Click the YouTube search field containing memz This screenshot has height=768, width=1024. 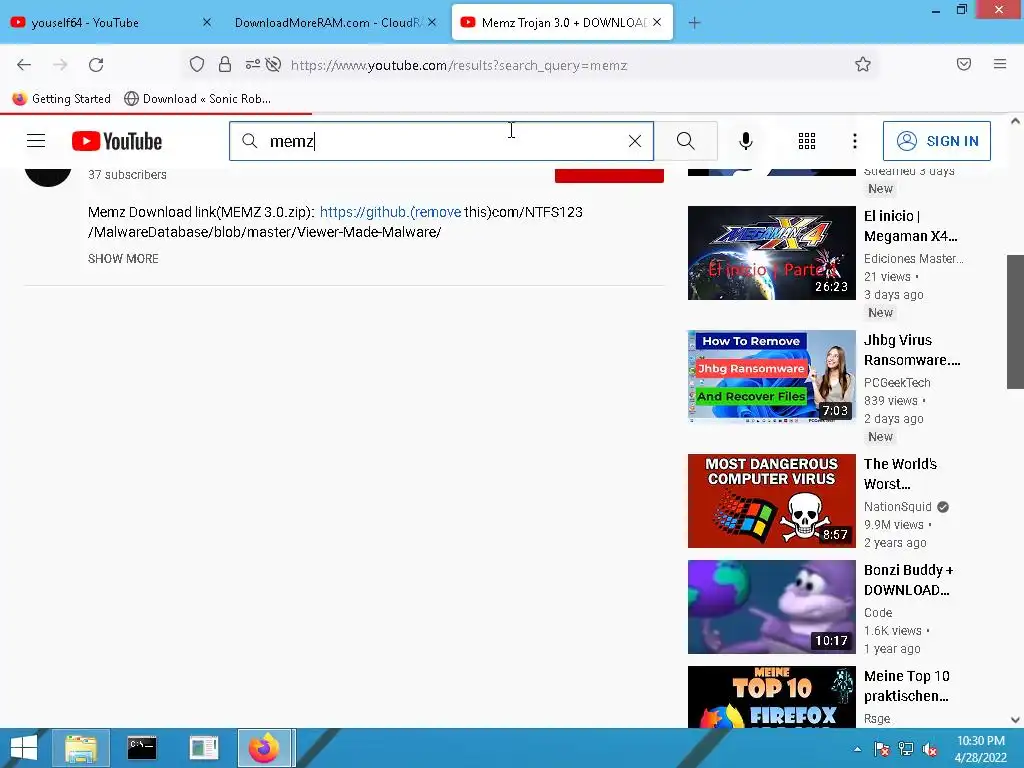(441, 141)
